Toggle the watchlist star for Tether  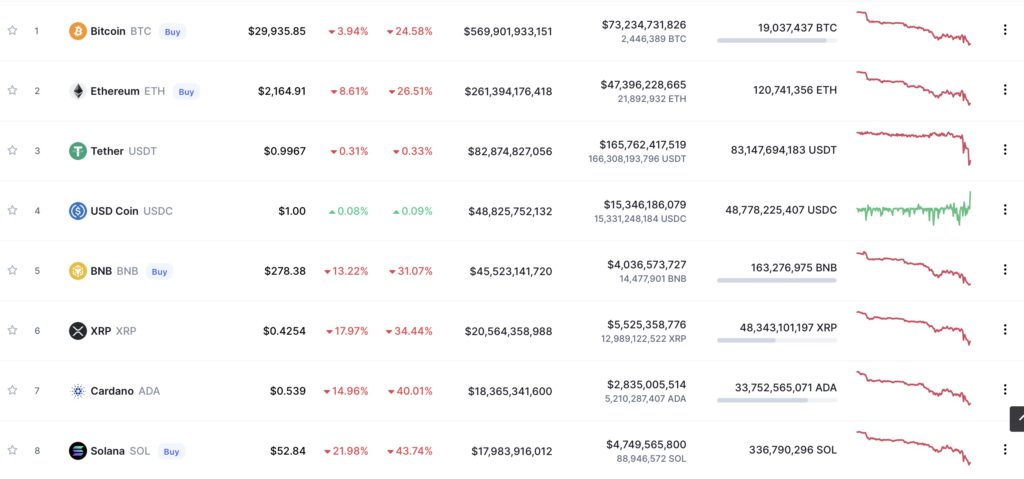12,151
